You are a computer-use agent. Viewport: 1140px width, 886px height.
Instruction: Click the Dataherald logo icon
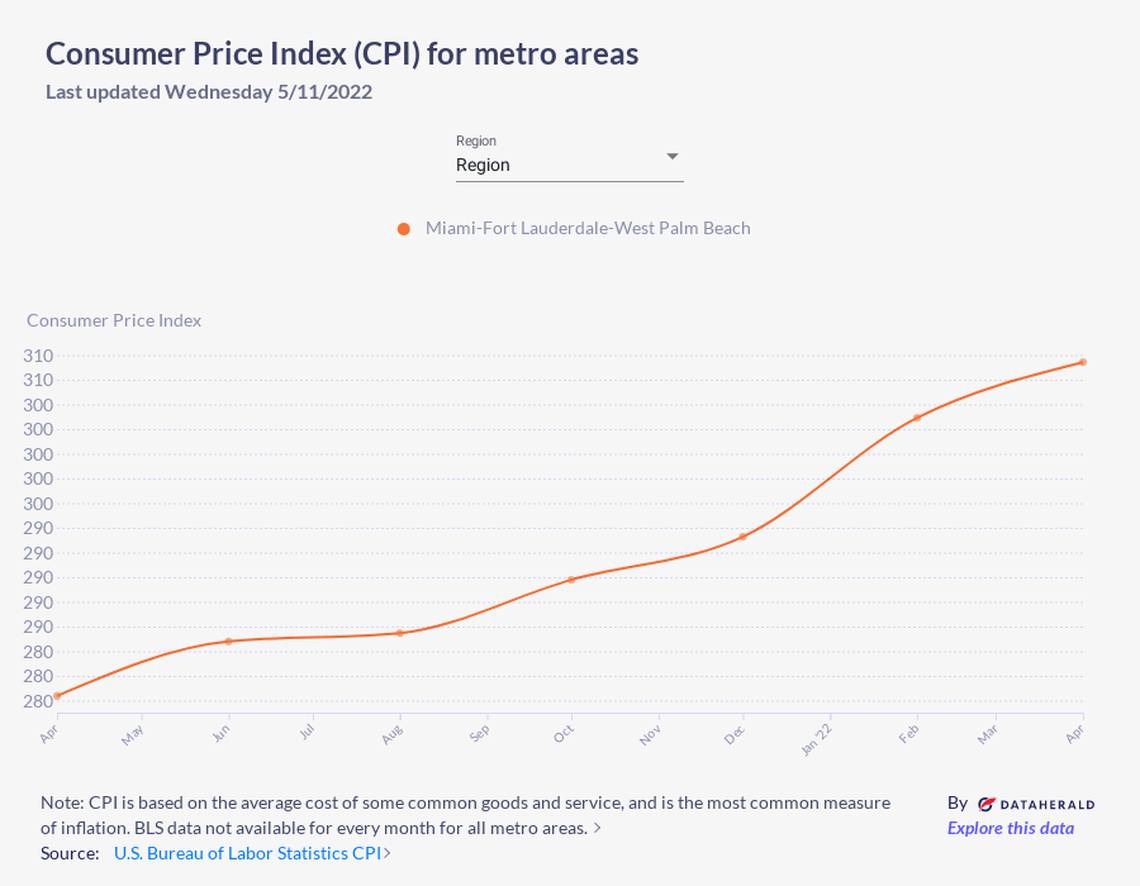pyautogui.click(x=986, y=803)
